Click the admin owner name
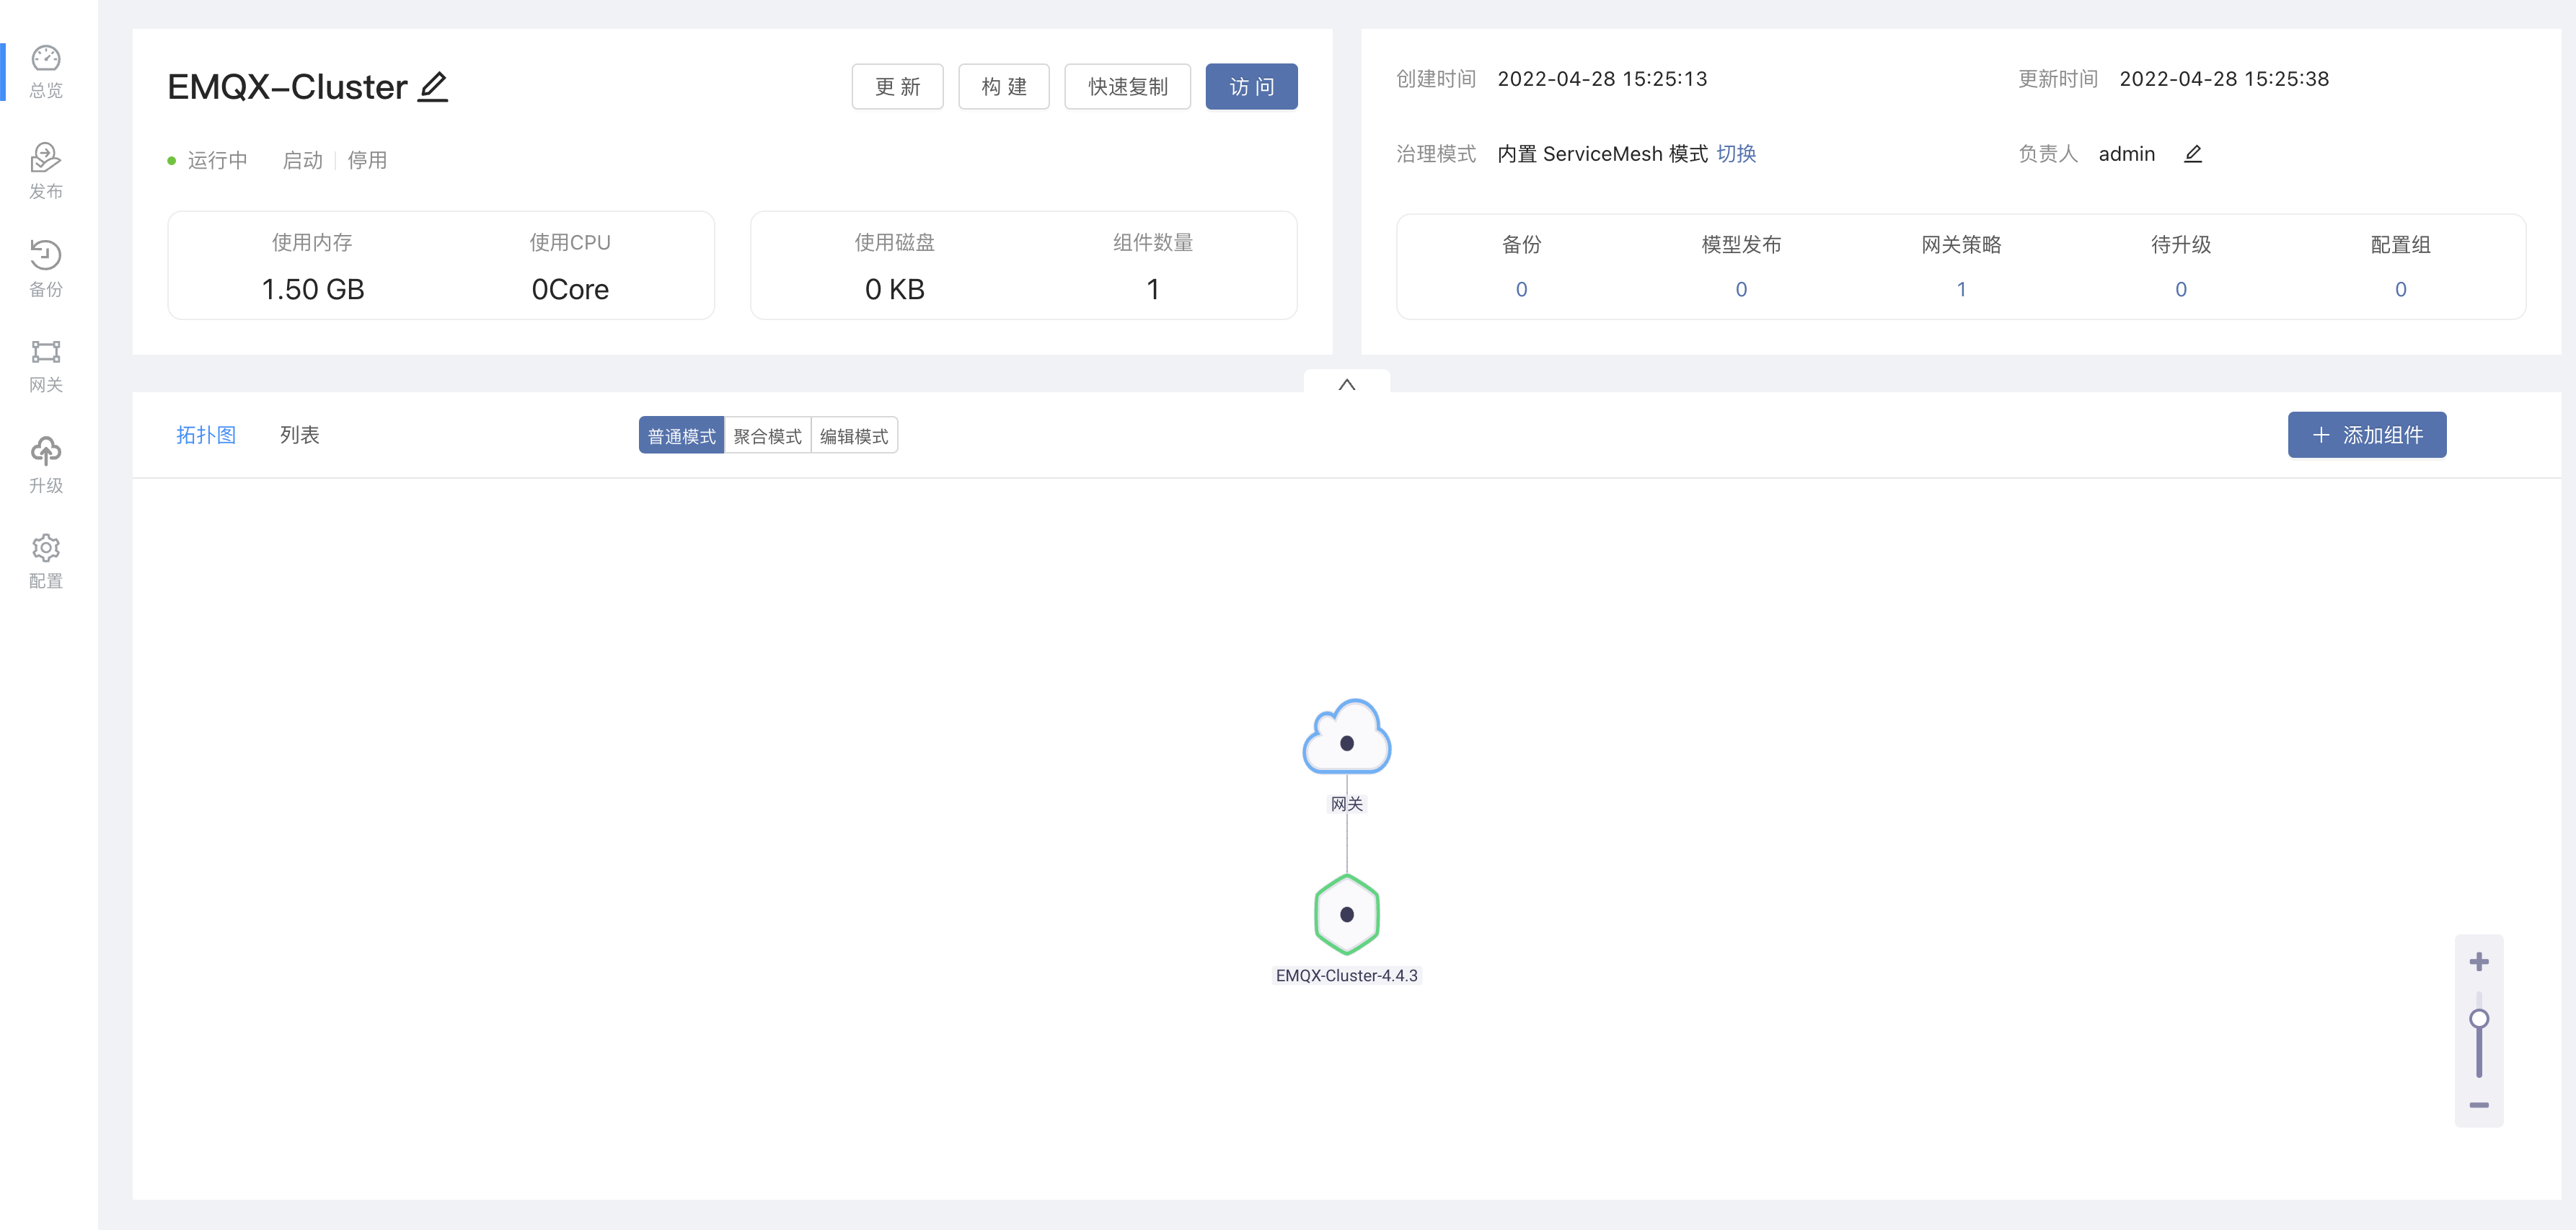Screen dimensions: 2576x1230 pos(2127,154)
